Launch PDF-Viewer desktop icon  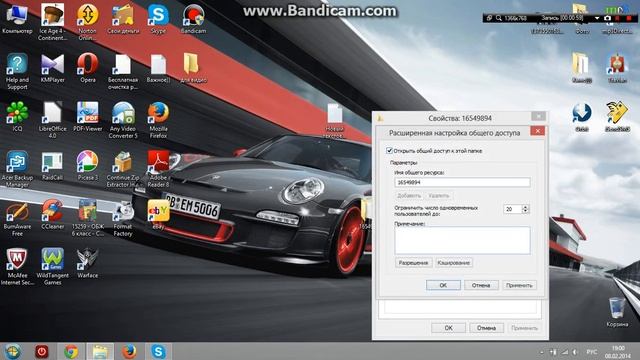coord(87,117)
